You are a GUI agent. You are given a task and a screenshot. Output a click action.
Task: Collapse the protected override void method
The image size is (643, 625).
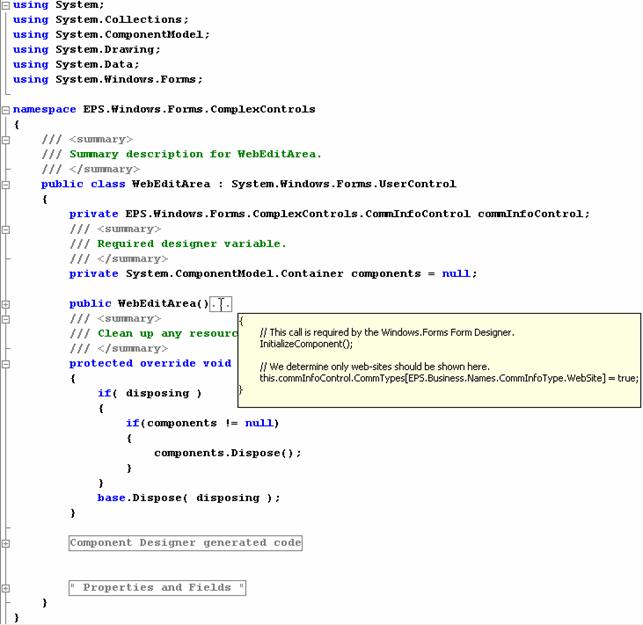tap(6, 364)
